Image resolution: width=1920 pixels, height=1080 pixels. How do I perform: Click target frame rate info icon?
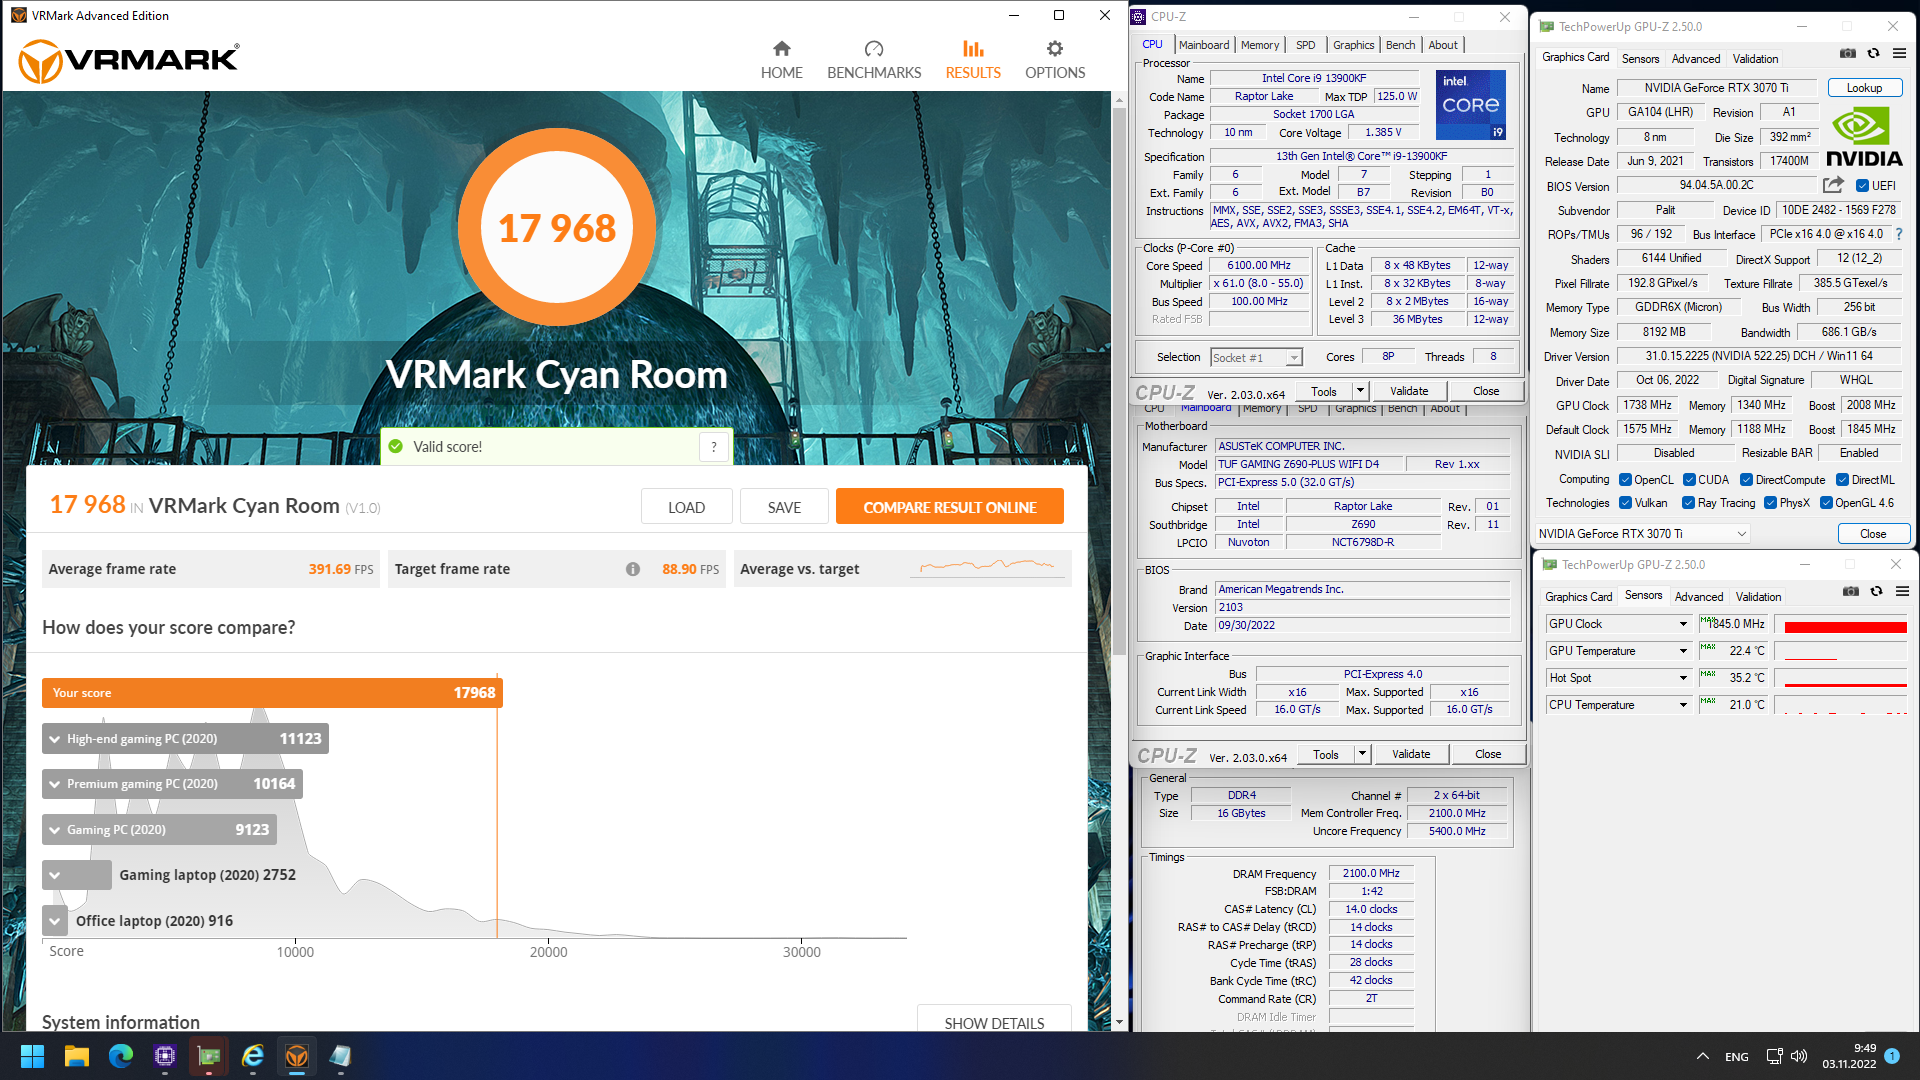tap(633, 569)
